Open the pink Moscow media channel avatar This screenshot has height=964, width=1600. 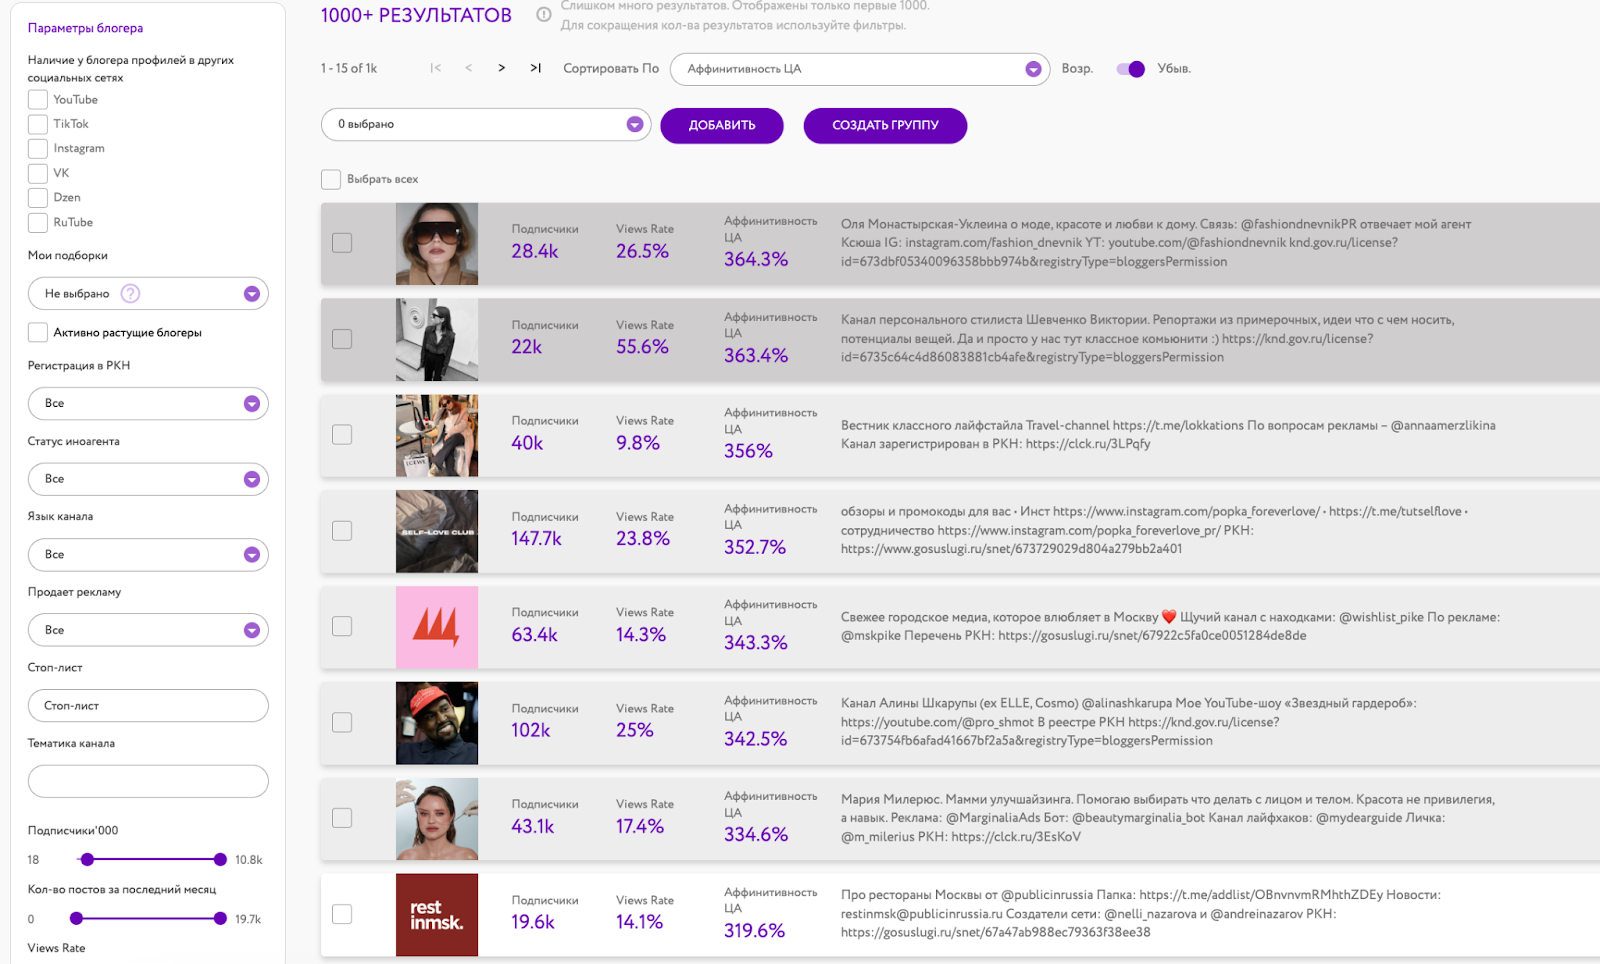tap(437, 627)
